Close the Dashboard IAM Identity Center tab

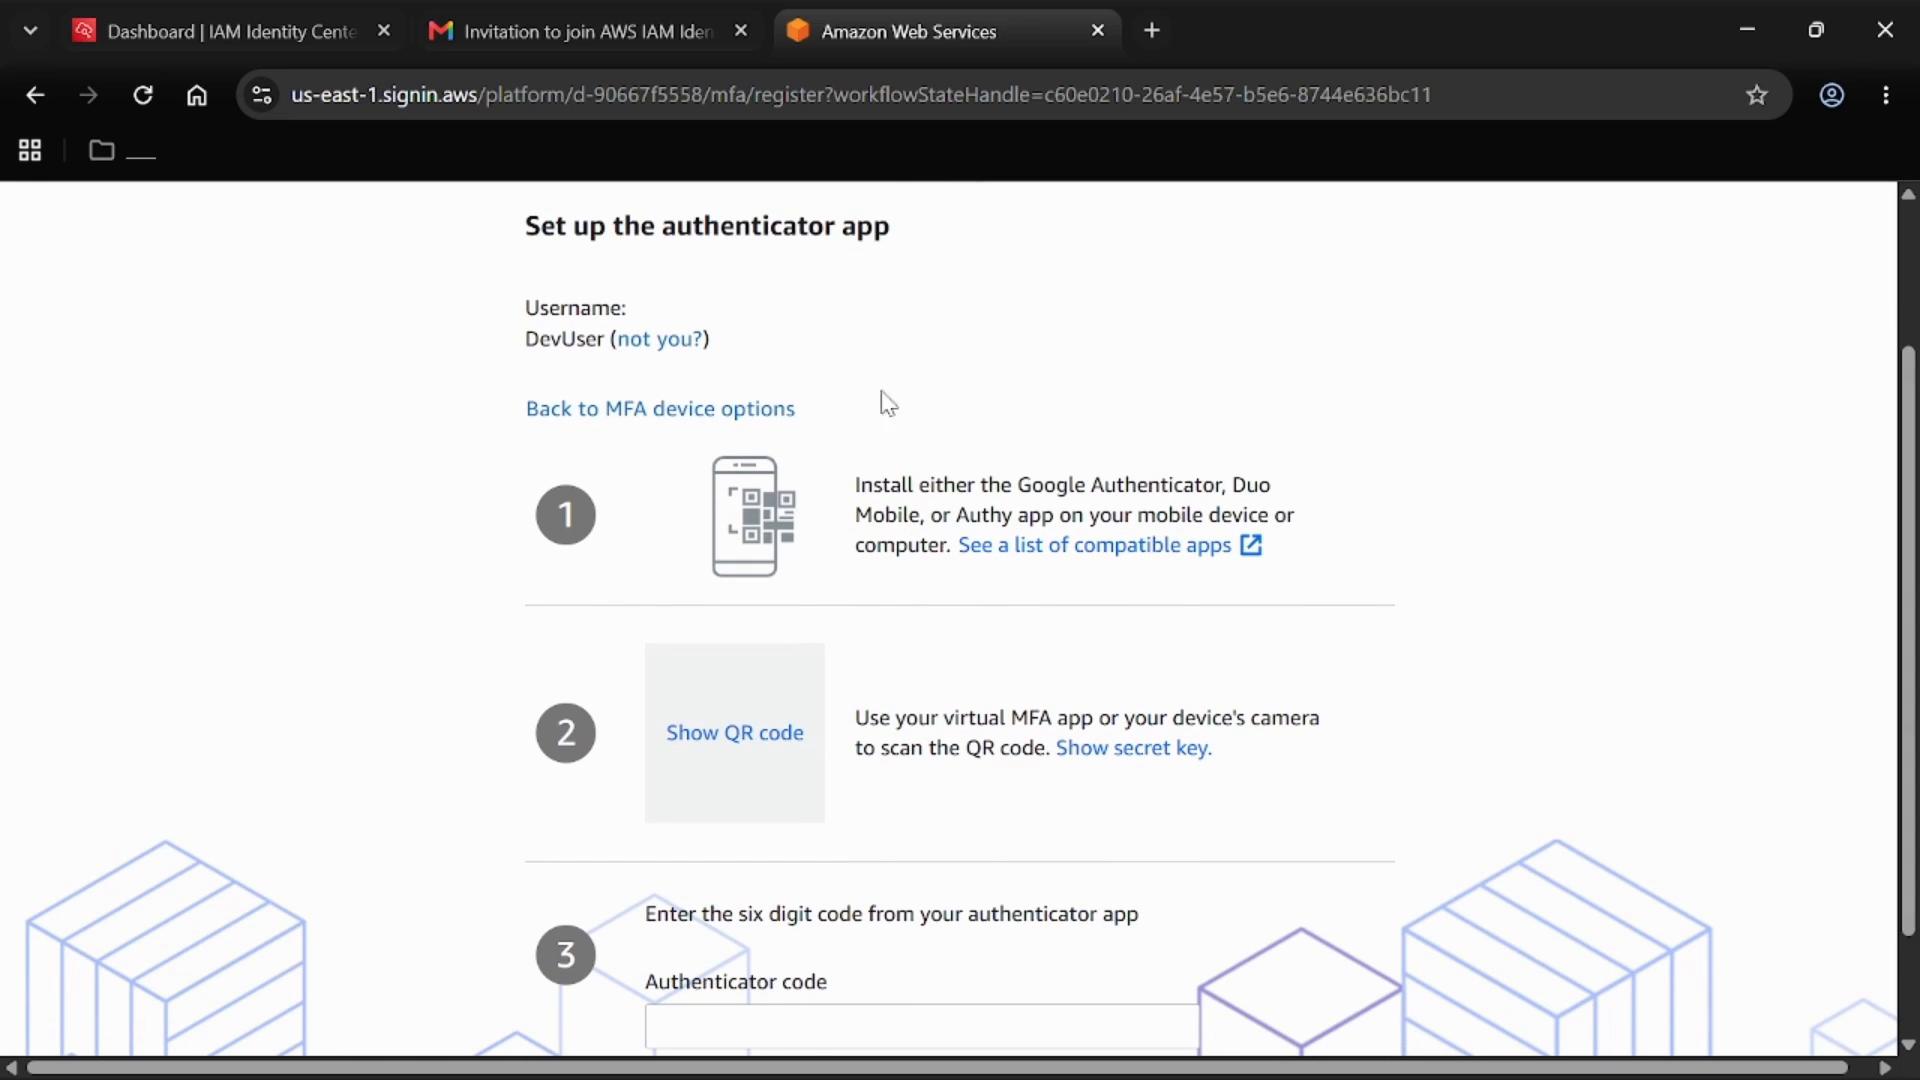pos(384,31)
